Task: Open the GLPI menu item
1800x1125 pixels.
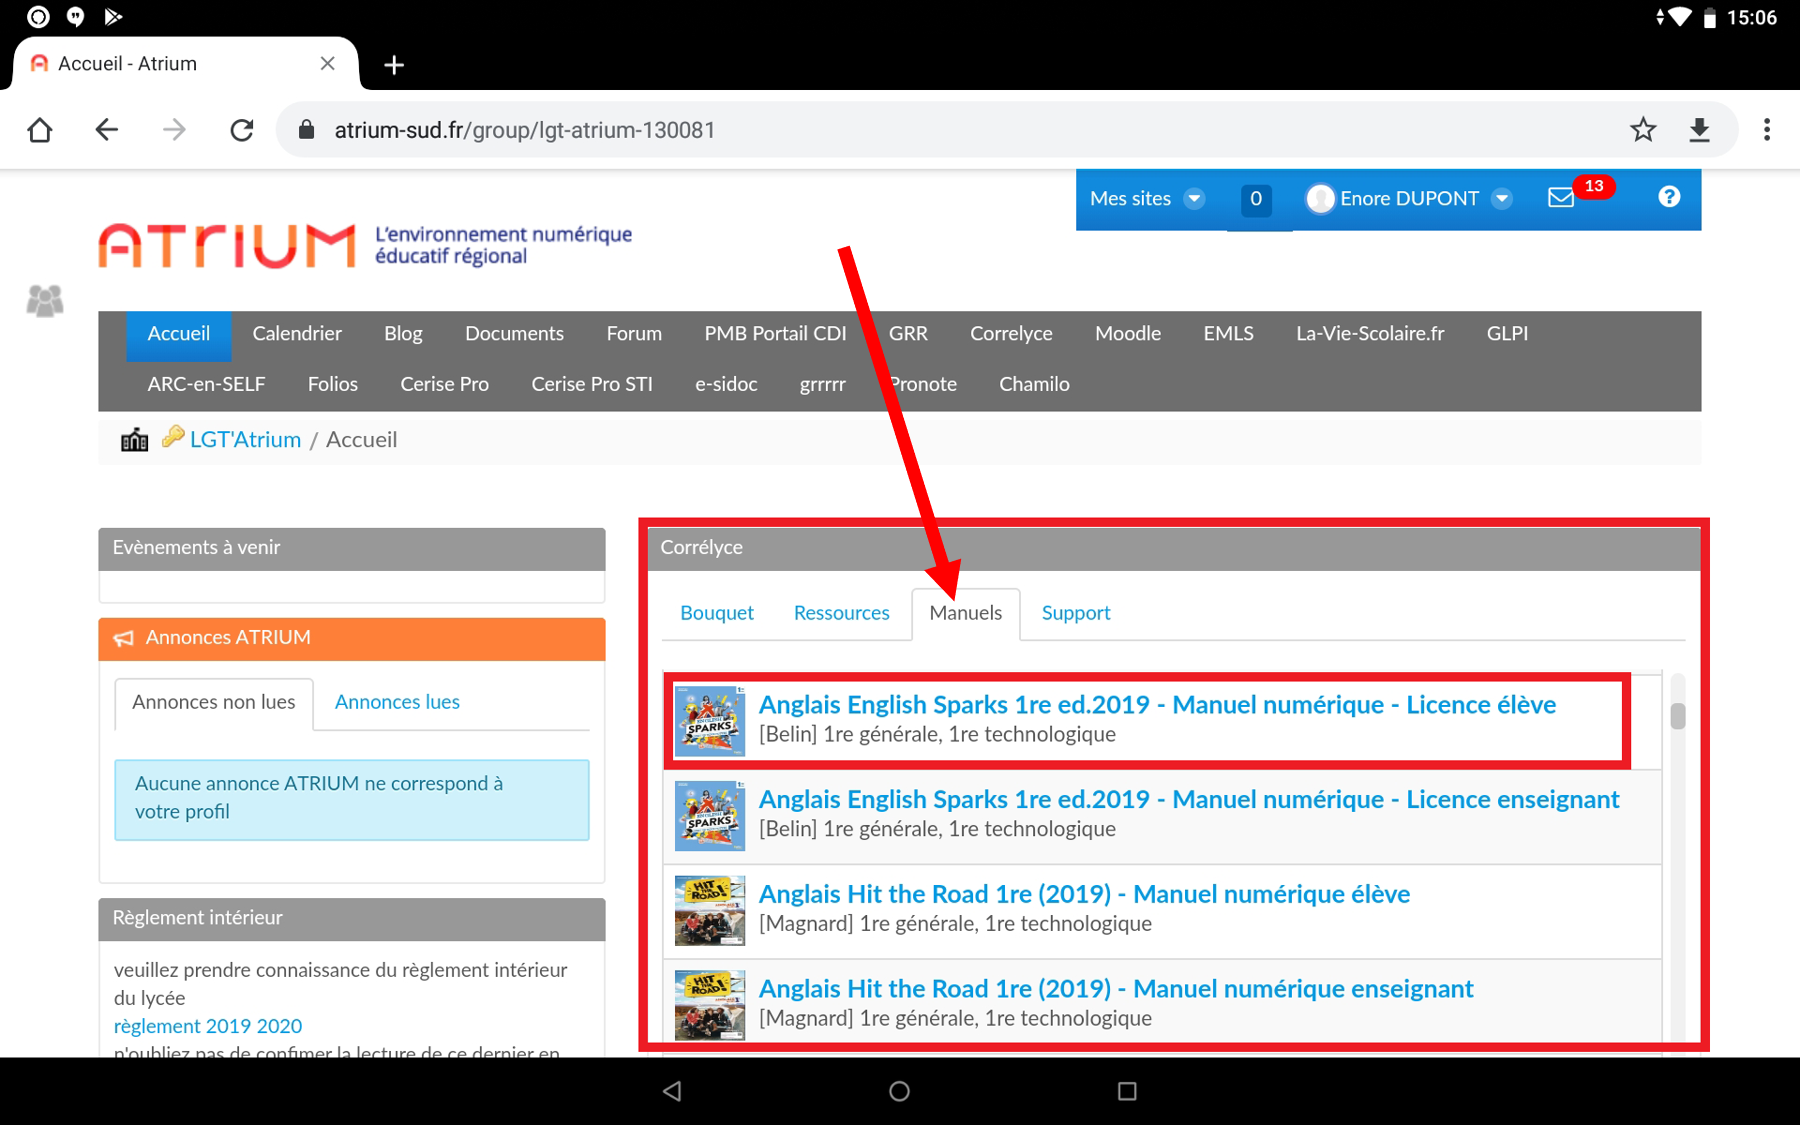Action: pyautogui.click(x=1507, y=334)
